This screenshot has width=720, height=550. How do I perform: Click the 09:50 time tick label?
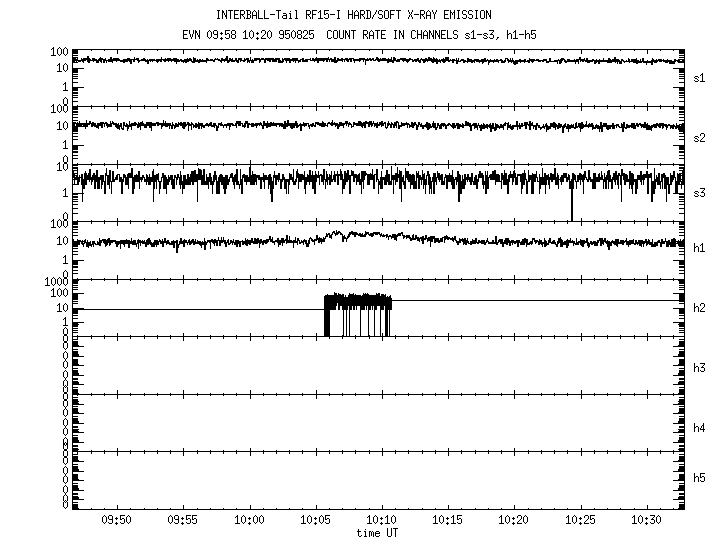click(x=116, y=520)
